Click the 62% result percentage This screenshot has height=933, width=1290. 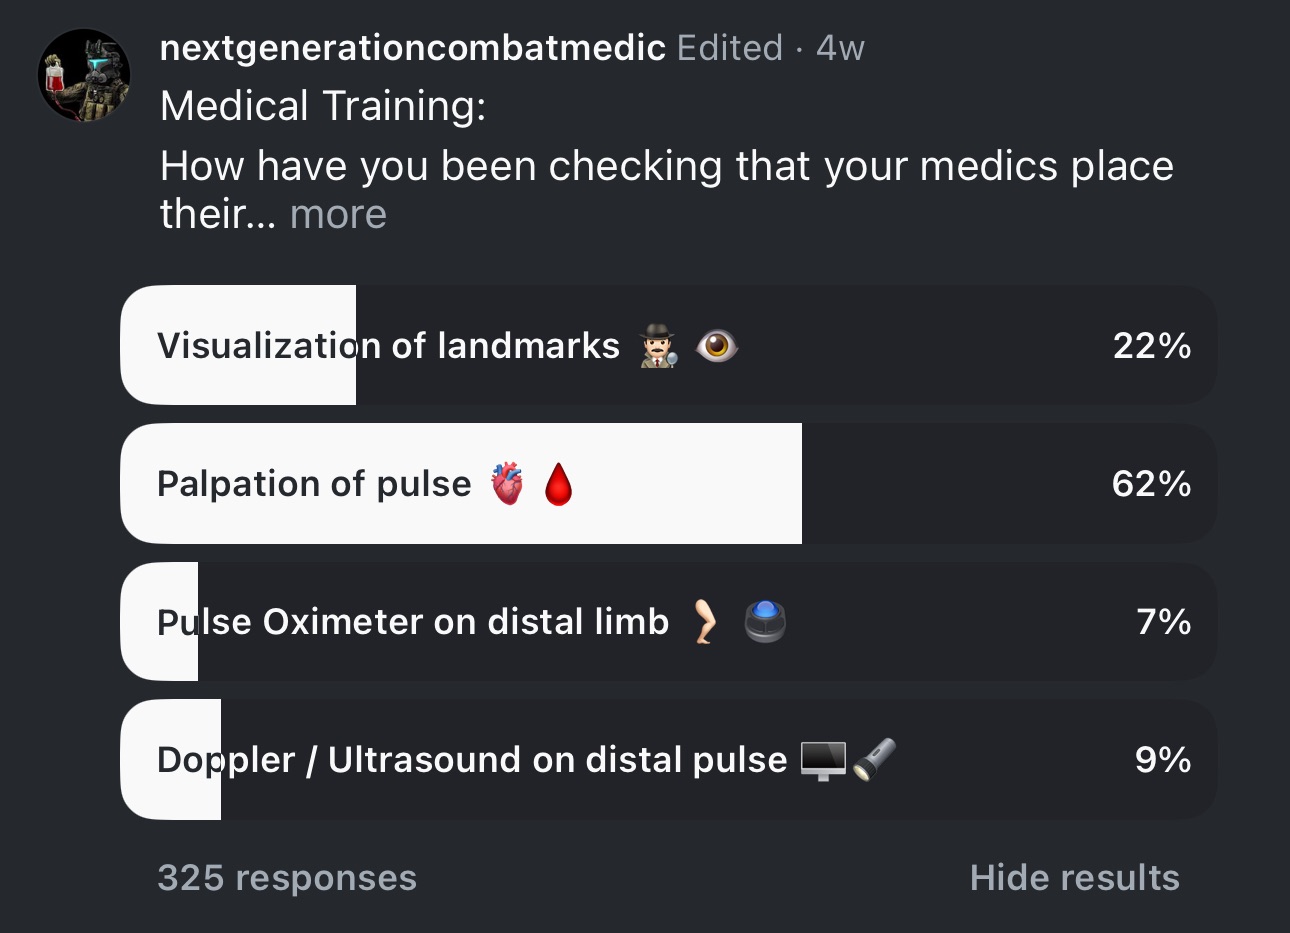[x=1151, y=484]
